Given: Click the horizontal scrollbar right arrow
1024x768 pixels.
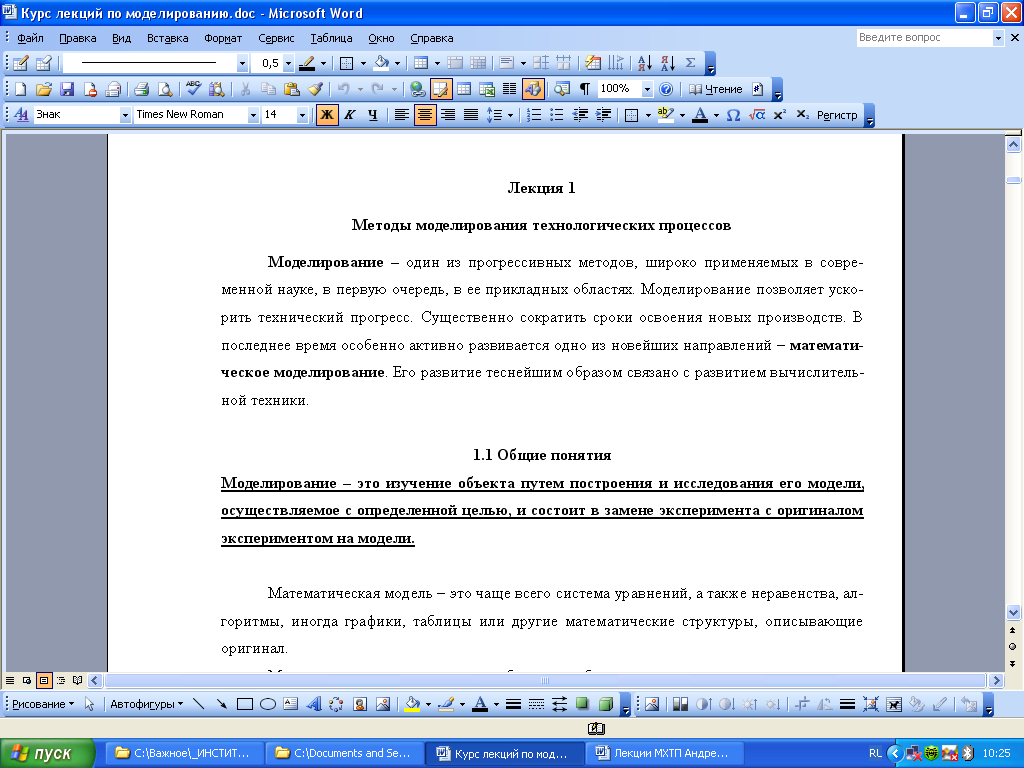Looking at the screenshot, I should pyautogui.click(x=996, y=680).
